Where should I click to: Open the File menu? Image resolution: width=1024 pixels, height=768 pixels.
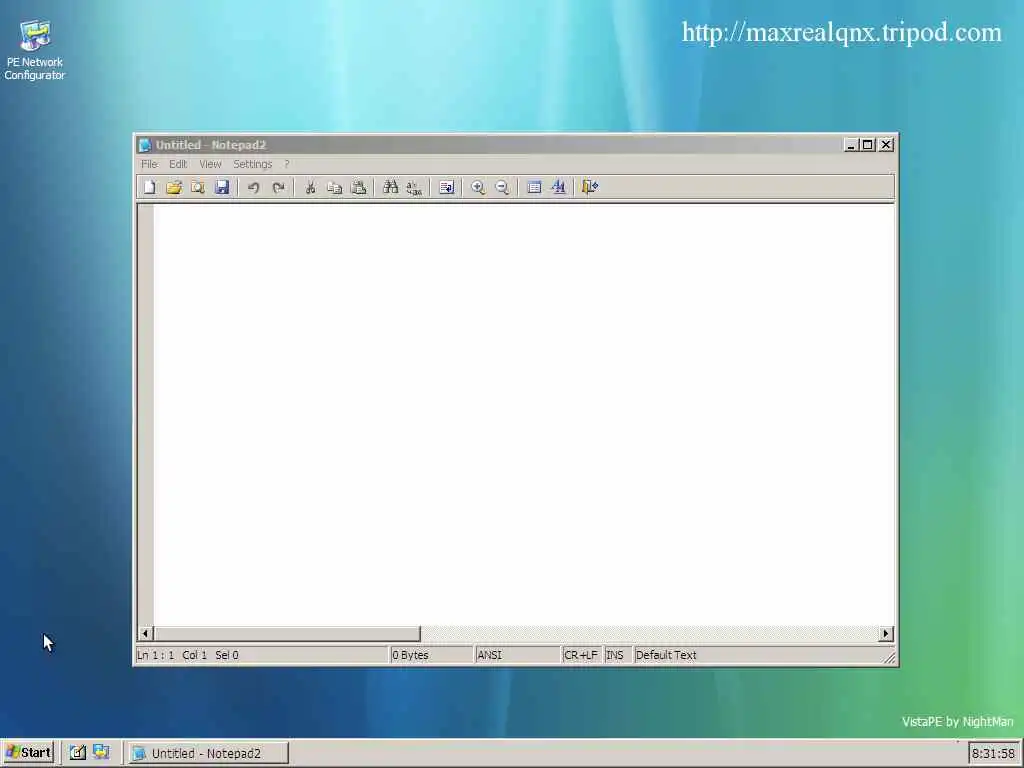click(150, 164)
